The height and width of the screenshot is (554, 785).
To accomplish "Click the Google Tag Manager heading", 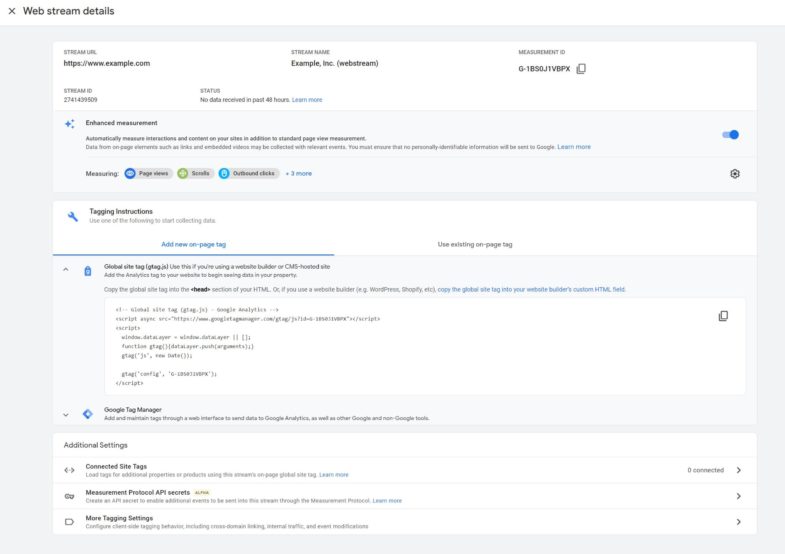I will pos(133,410).
